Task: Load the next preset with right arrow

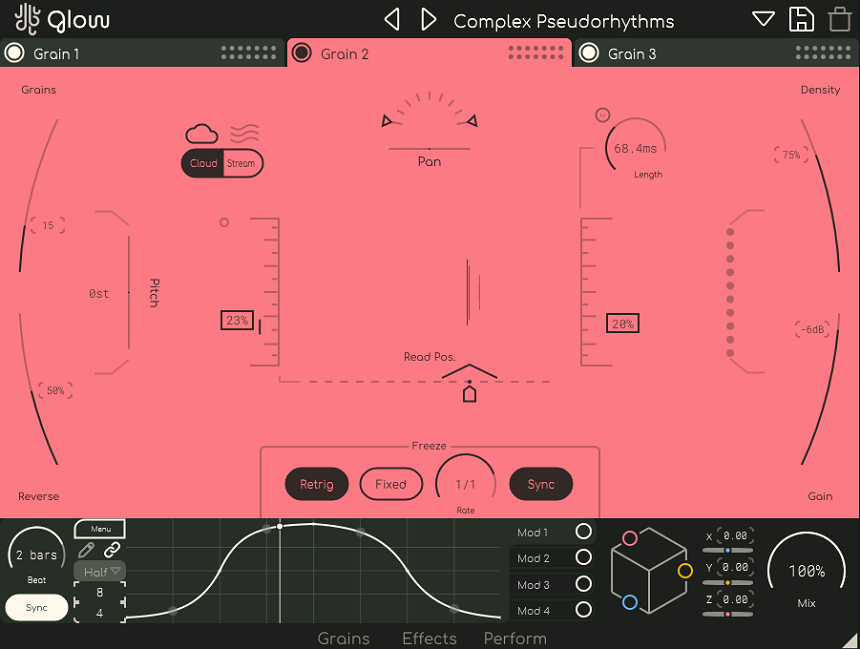Action: click(x=428, y=20)
